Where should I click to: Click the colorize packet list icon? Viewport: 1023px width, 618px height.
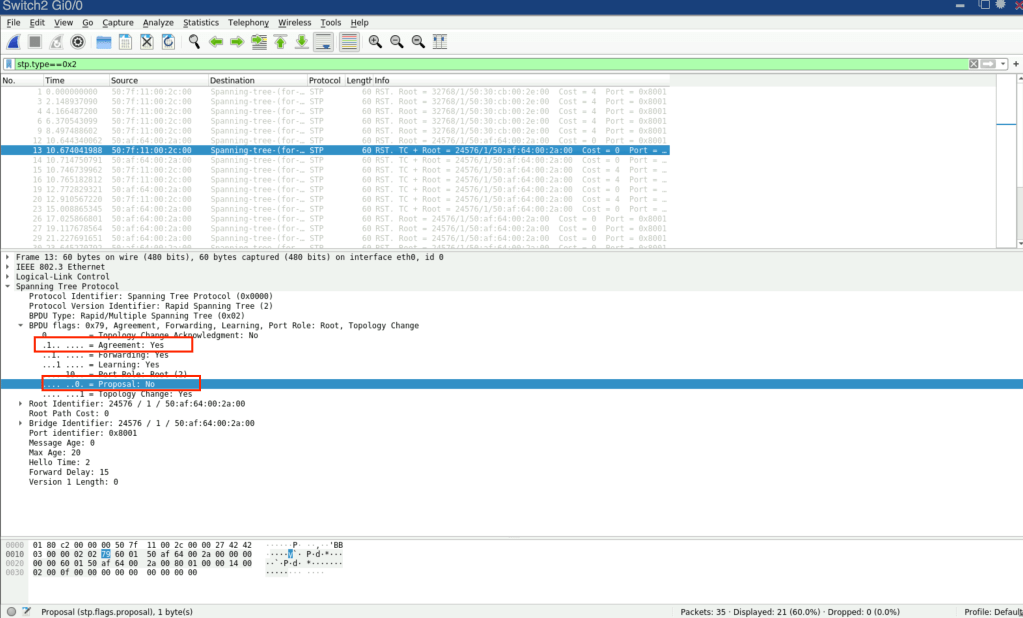[x=349, y=42]
